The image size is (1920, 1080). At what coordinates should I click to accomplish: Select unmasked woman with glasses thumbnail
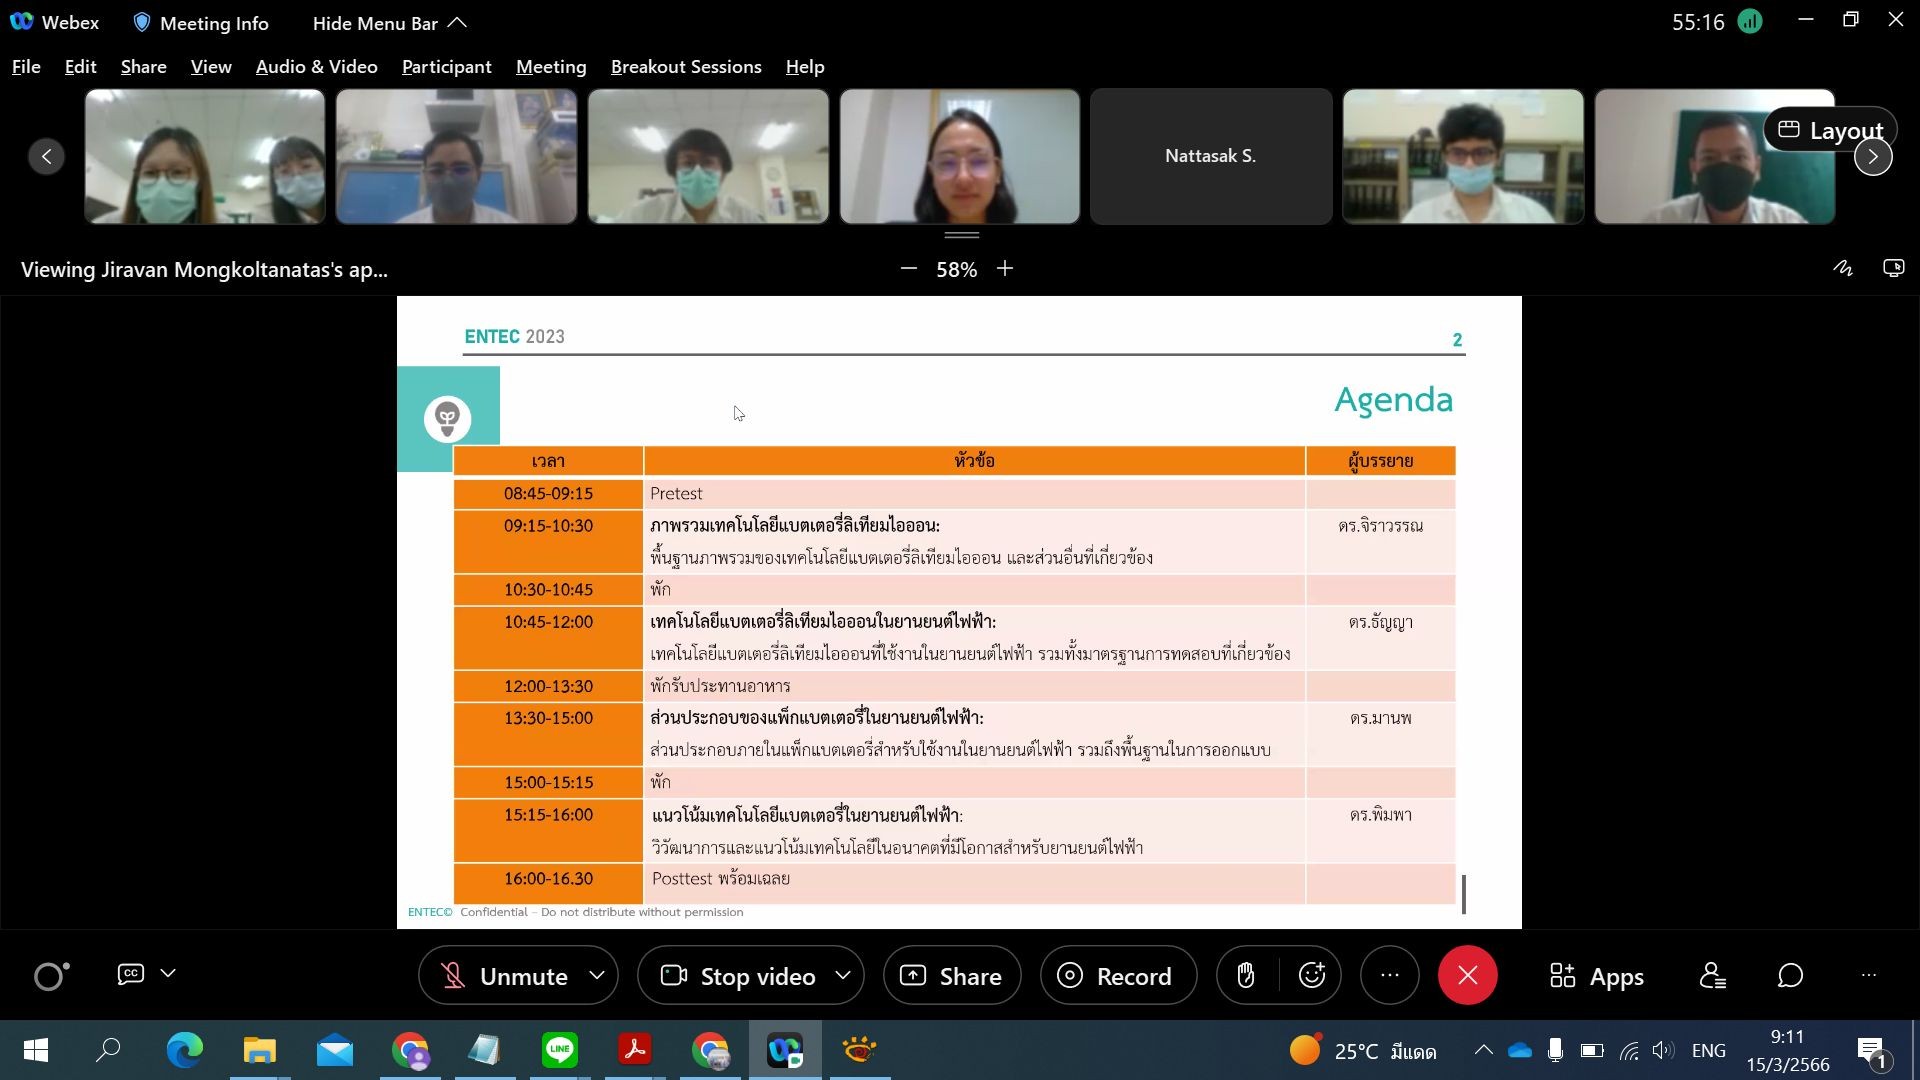pyautogui.click(x=960, y=156)
